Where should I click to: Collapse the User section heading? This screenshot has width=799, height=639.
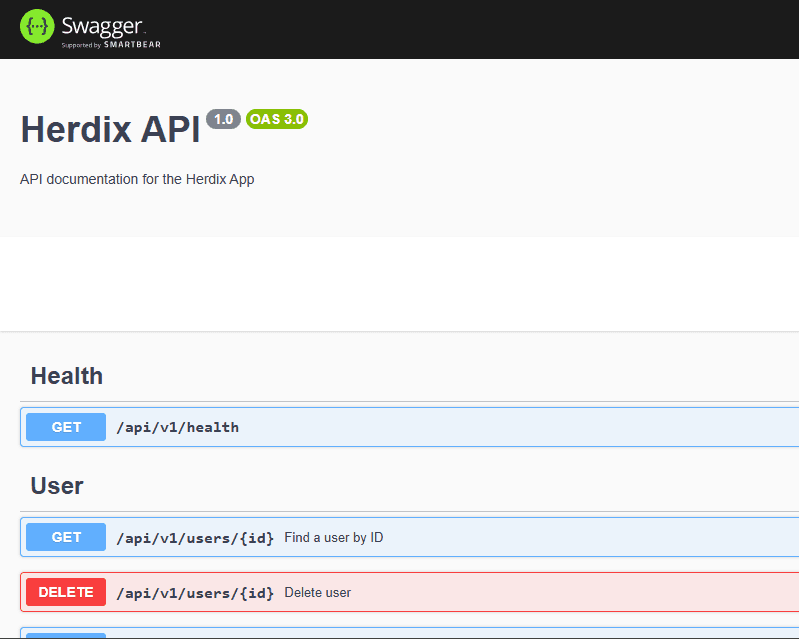tap(57, 486)
